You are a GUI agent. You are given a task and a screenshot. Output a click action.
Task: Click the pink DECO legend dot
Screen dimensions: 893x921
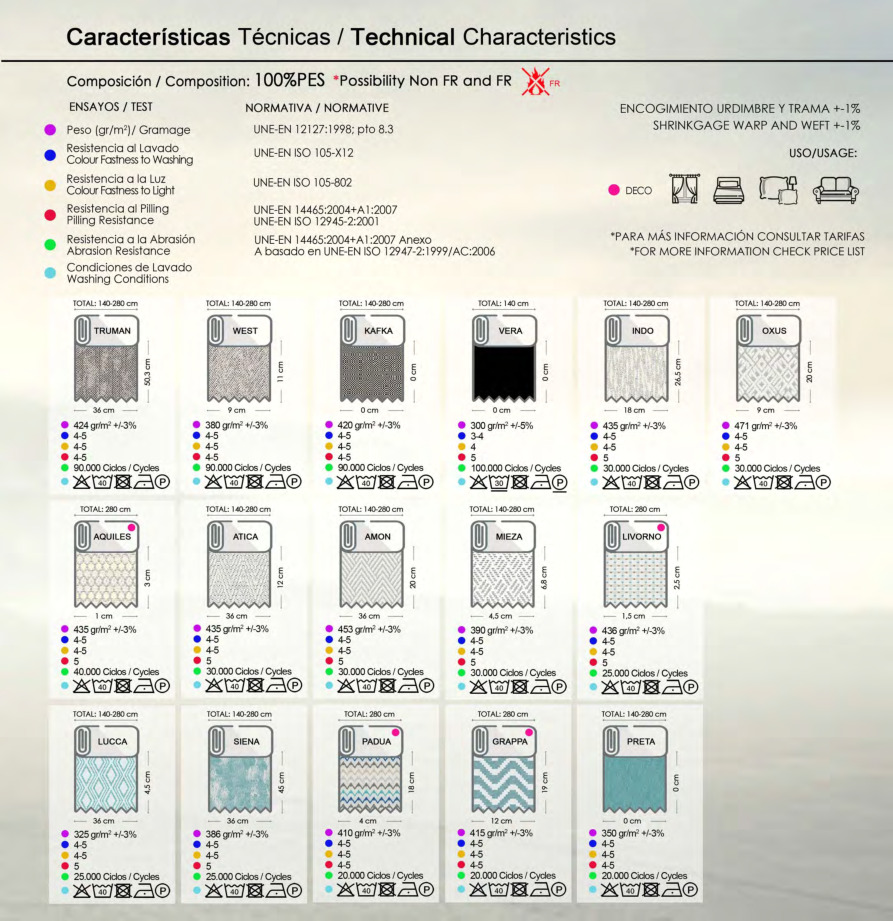[x=614, y=190]
